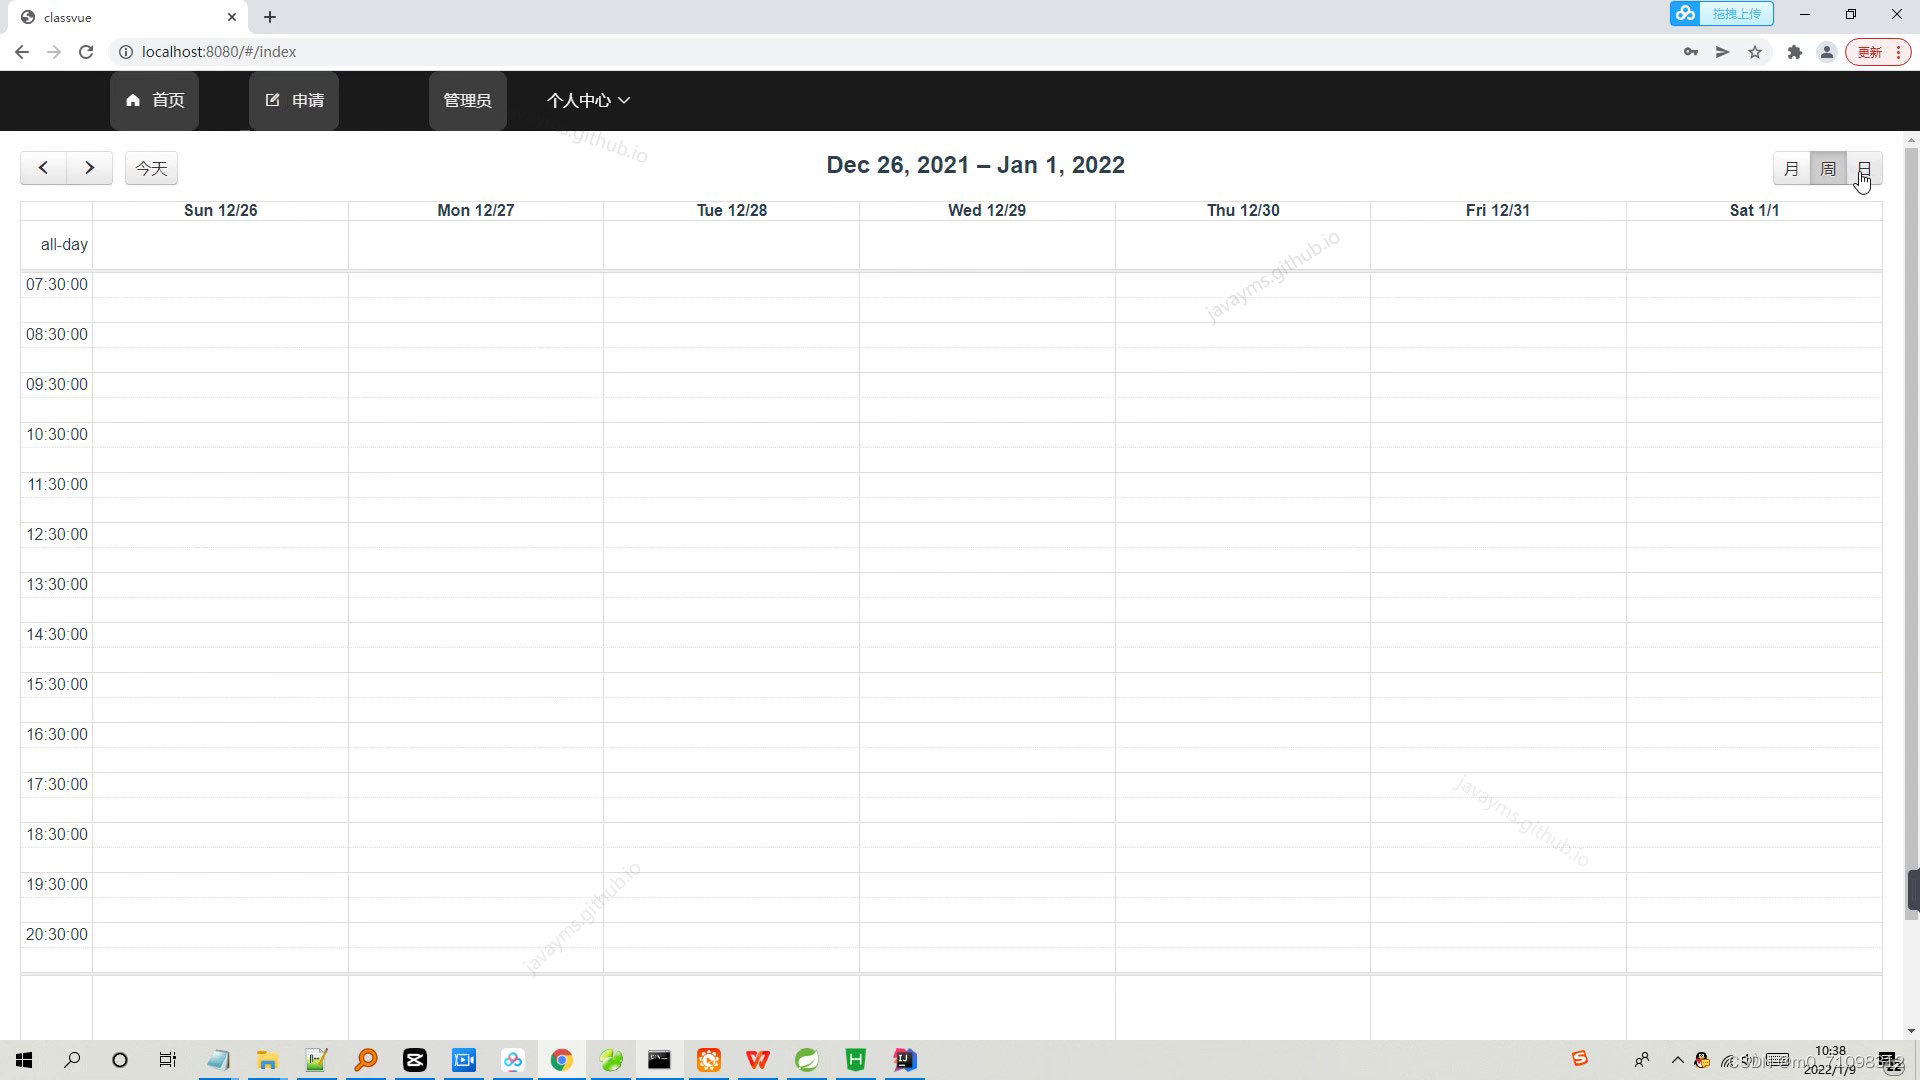This screenshot has width=1920, height=1080.
Task: Switch calendar to 月 month view
Action: click(x=1791, y=168)
